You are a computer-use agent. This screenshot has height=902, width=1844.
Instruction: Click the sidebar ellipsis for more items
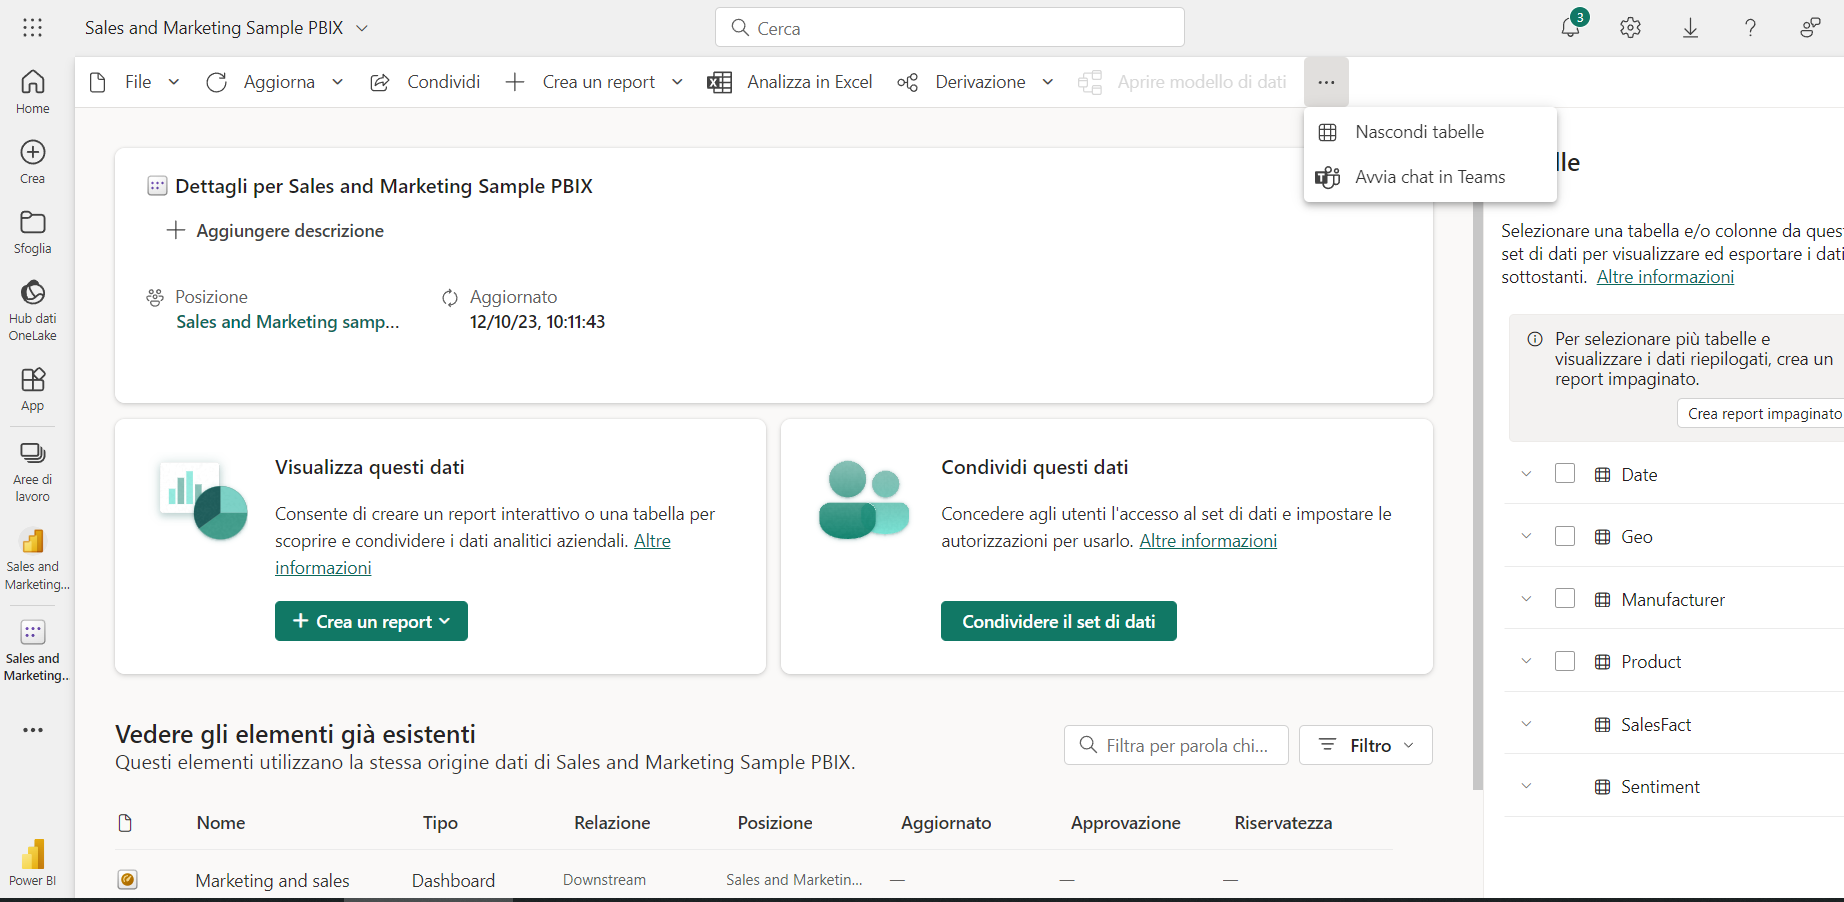tap(32, 730)
